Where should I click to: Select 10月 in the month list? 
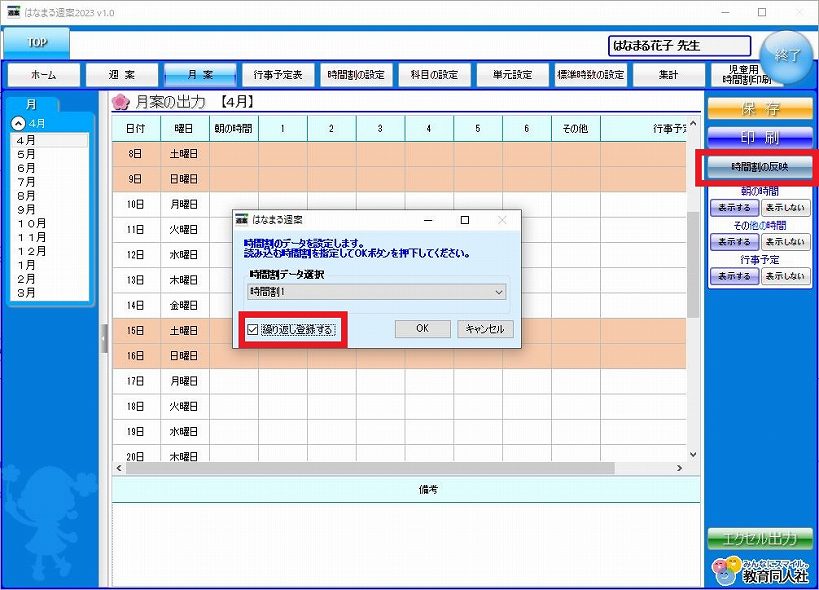coord(50,223)
